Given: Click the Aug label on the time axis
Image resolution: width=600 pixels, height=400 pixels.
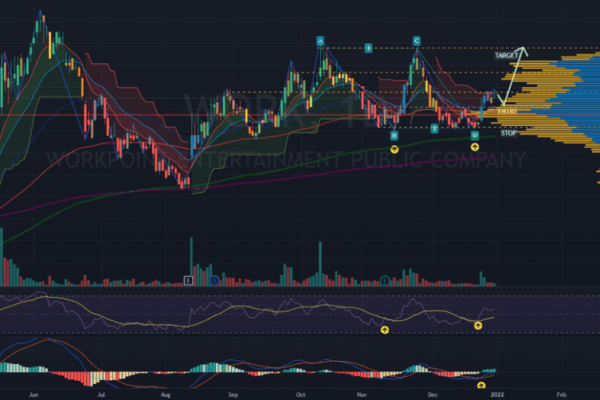Looking at the screenshot, I should 165,395.
